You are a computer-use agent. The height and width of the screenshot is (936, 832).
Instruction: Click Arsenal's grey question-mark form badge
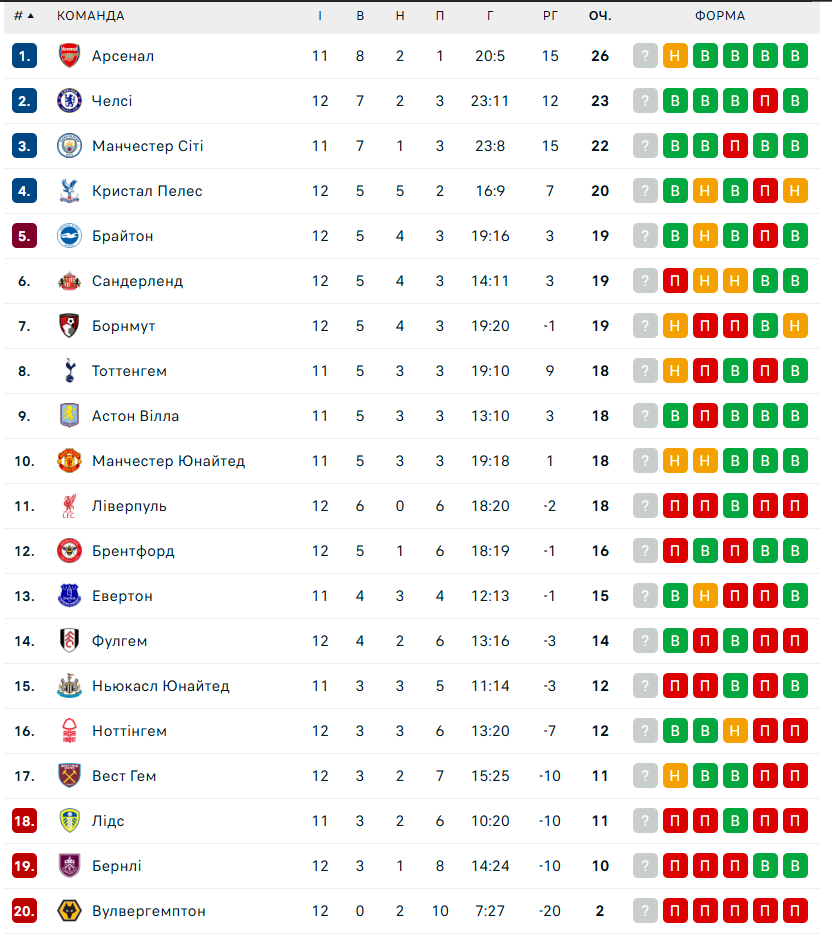[645, 56]
